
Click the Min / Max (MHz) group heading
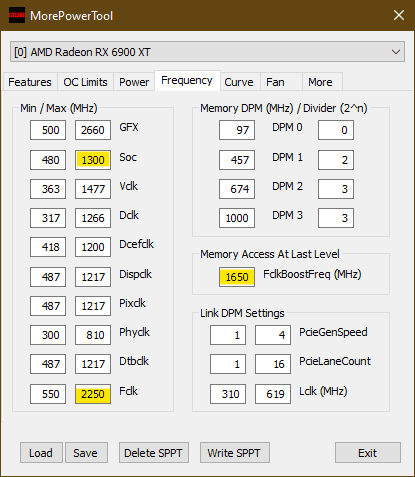pyautogui.click(x=59, y=108)
